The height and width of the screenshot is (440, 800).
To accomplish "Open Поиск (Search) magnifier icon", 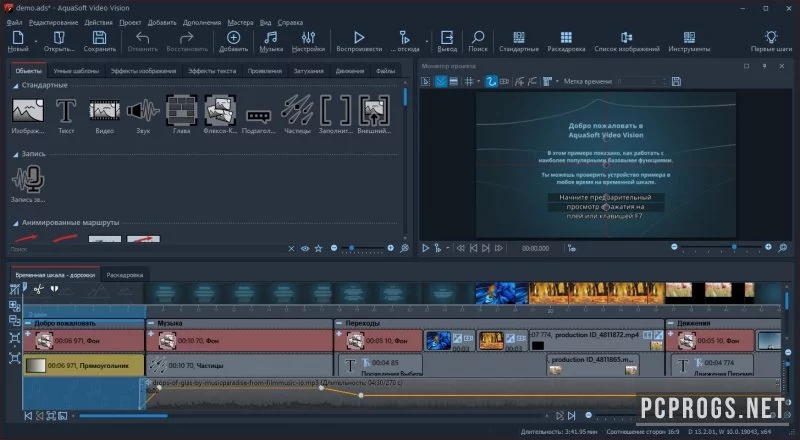I will click(478, 41).
